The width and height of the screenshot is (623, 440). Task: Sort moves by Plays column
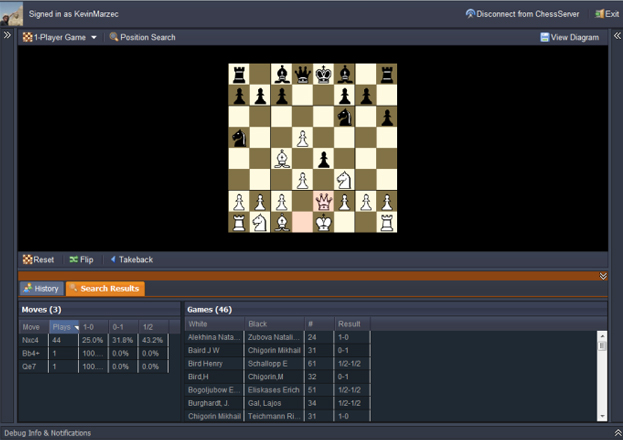(64, 325)
